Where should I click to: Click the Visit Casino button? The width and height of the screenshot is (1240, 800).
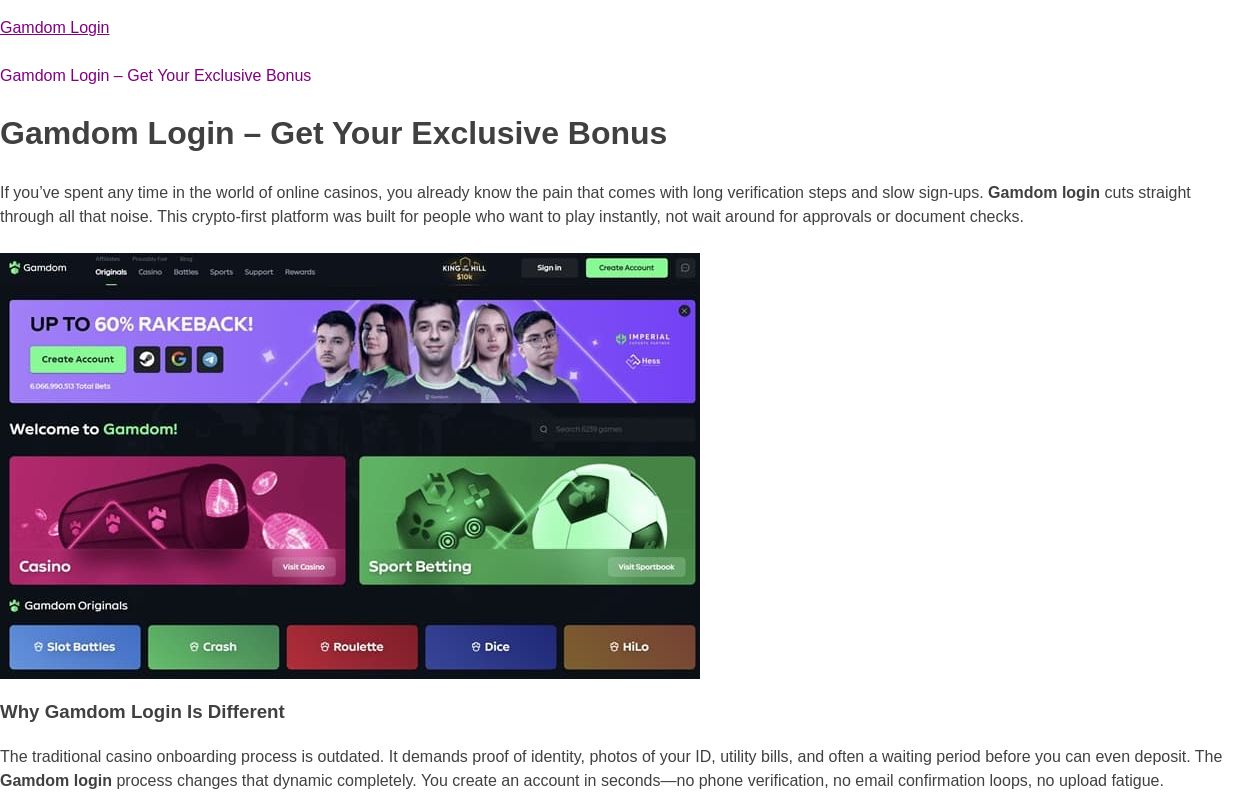(x=304, y=567)
